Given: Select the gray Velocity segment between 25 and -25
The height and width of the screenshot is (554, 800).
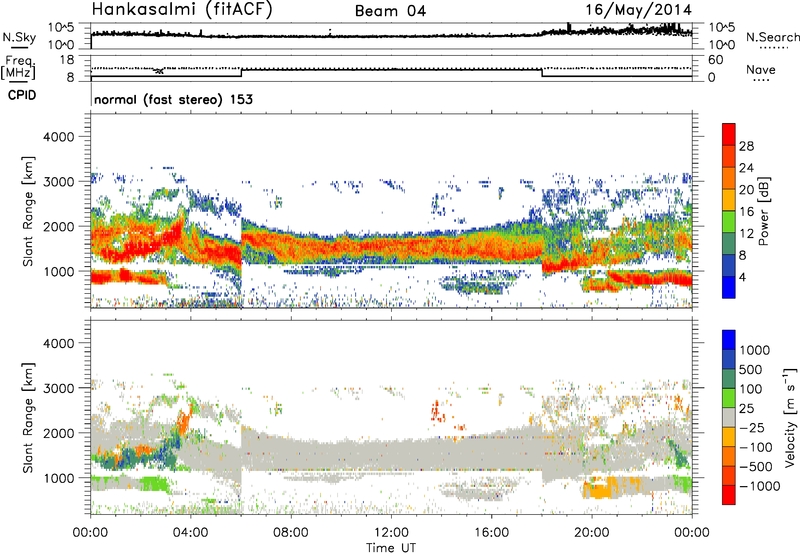Looking at the screenshot, I should (x=729, y=418).
